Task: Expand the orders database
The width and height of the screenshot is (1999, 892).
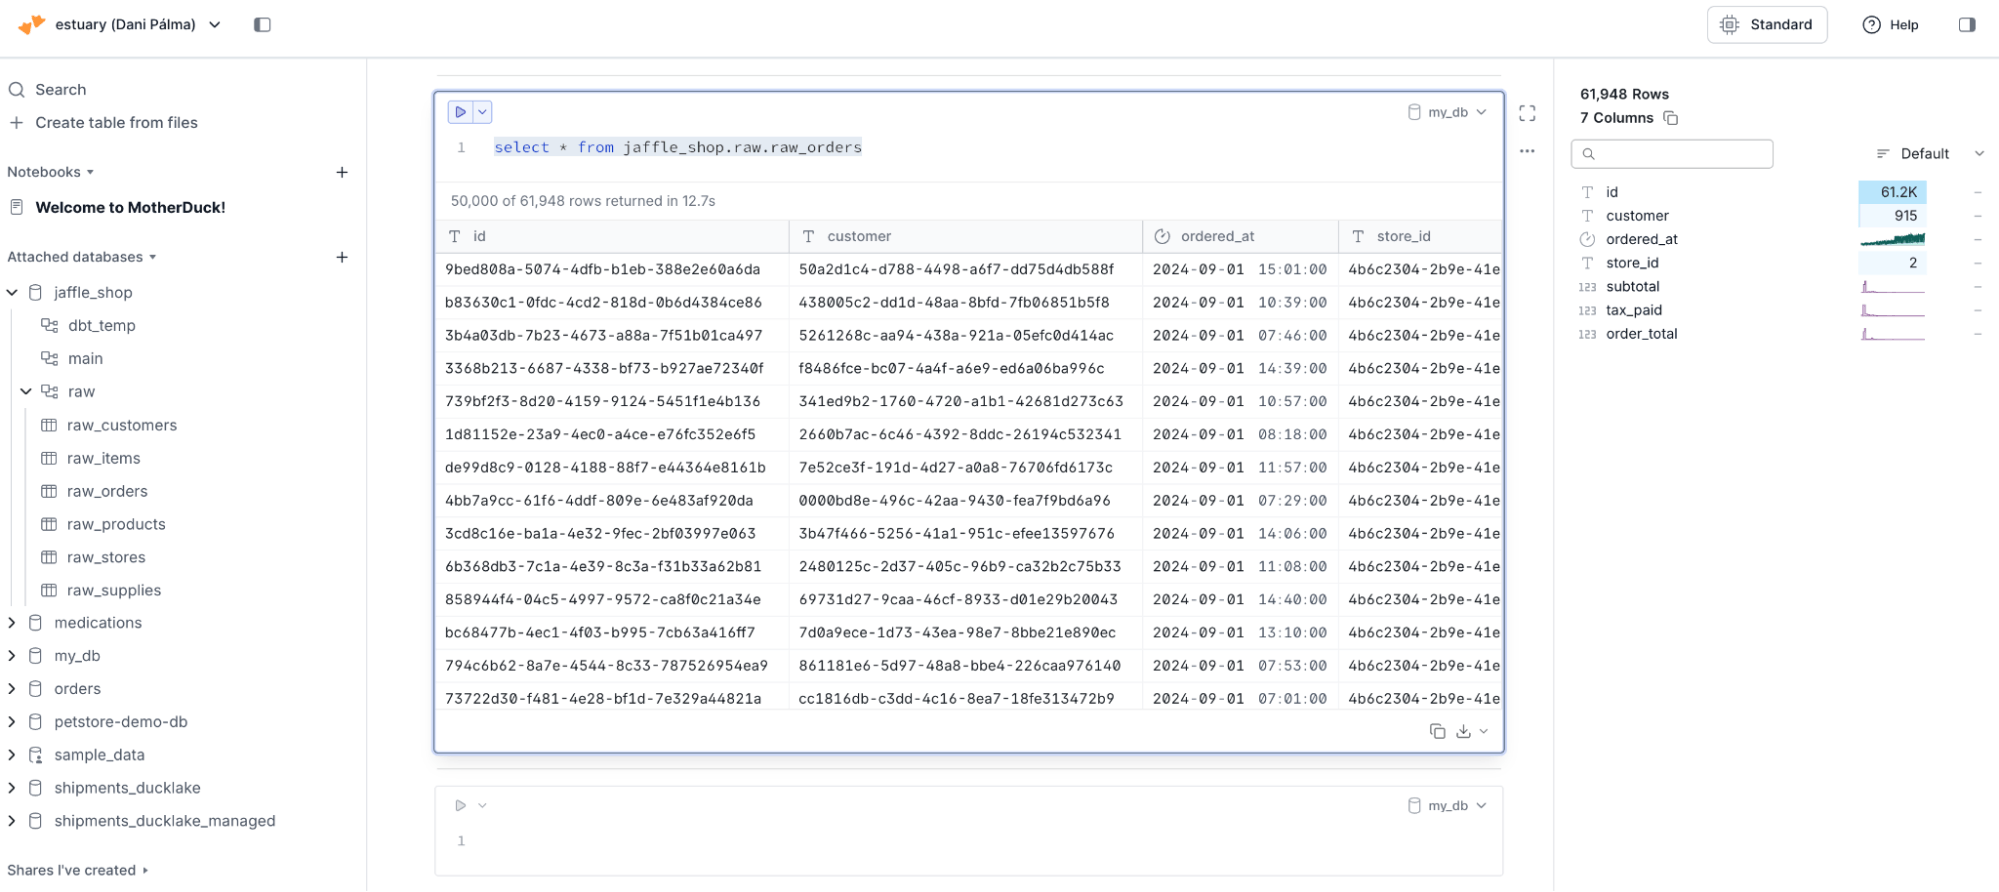Action: 12,688
